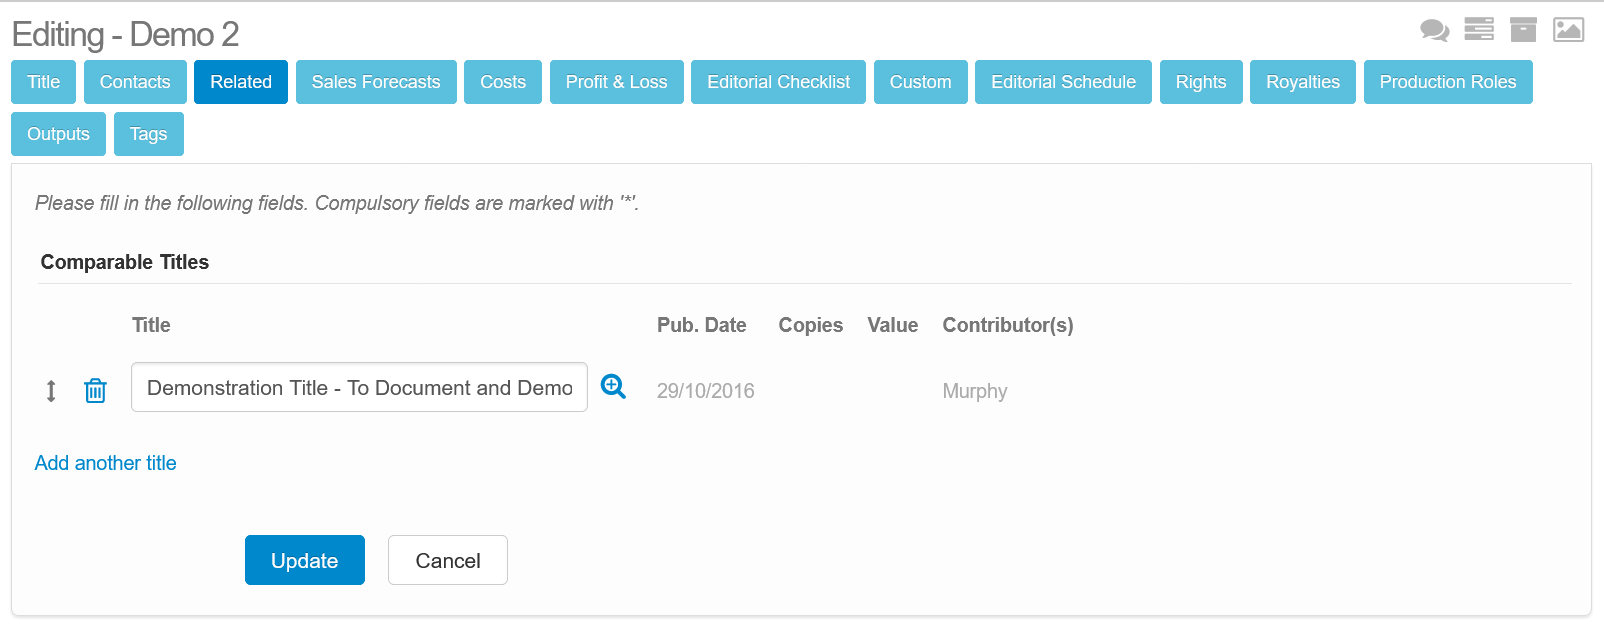
Task: Open the Contacts tab
Action: 135,82
